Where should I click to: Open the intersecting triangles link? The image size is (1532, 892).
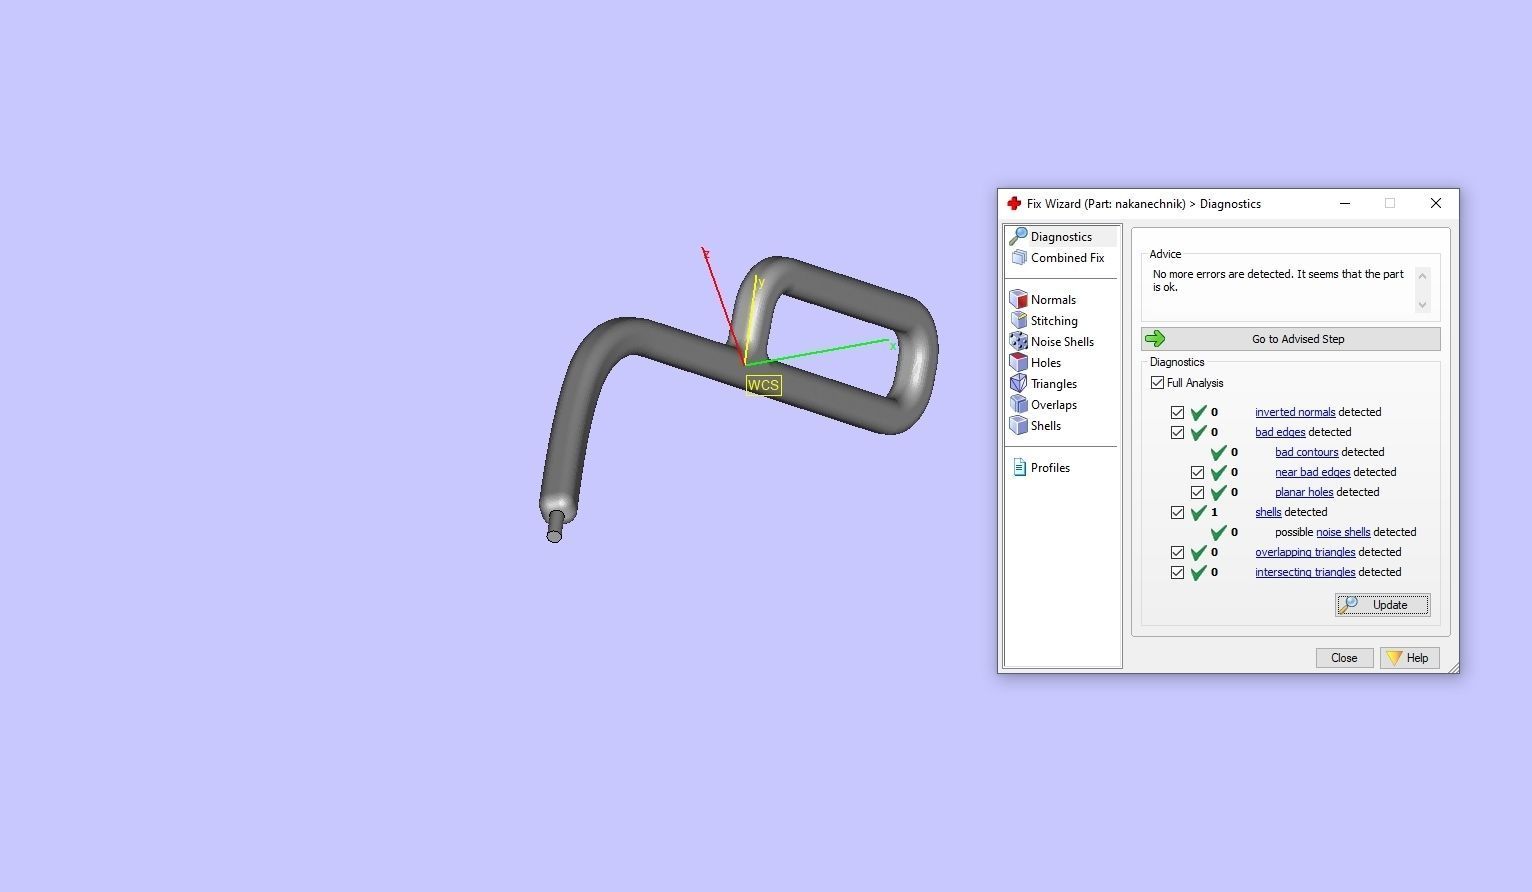[x=1305, y=572]
